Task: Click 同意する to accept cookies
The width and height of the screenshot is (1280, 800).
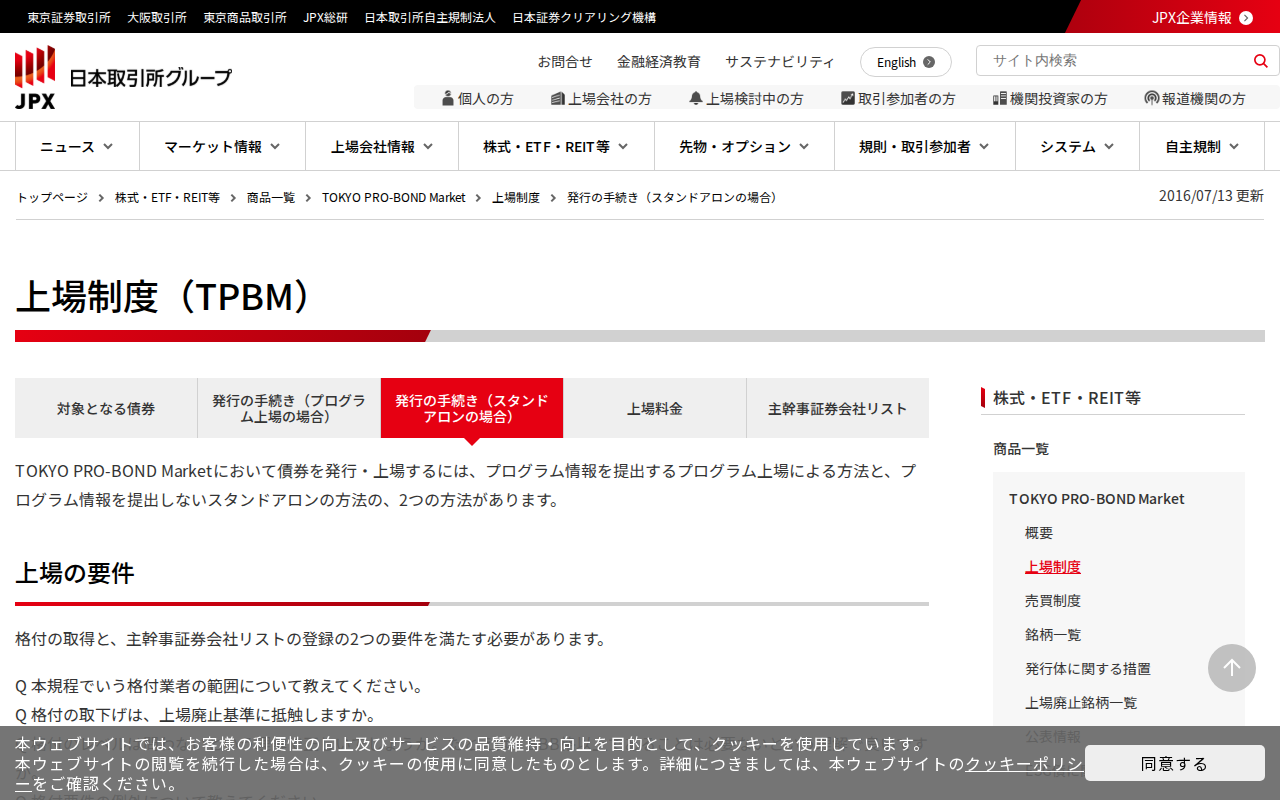Action: click(1175, 763)
